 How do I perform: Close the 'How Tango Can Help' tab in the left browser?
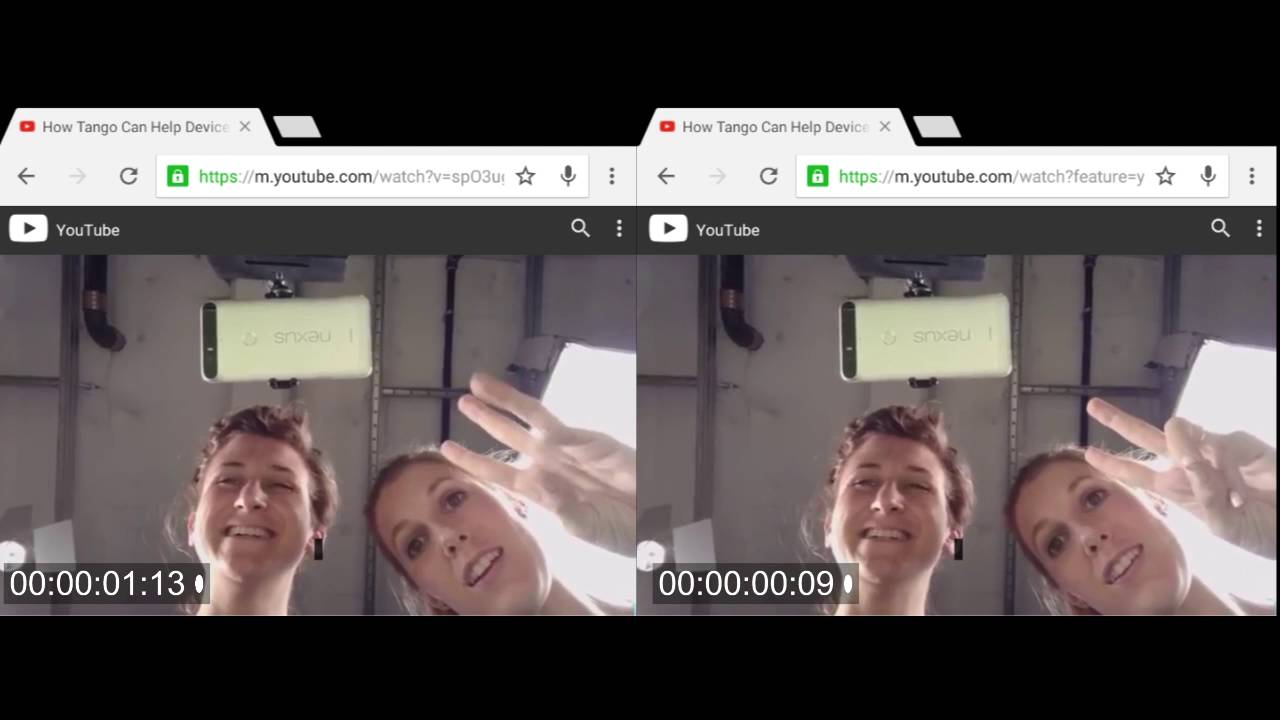coord(245,127)
